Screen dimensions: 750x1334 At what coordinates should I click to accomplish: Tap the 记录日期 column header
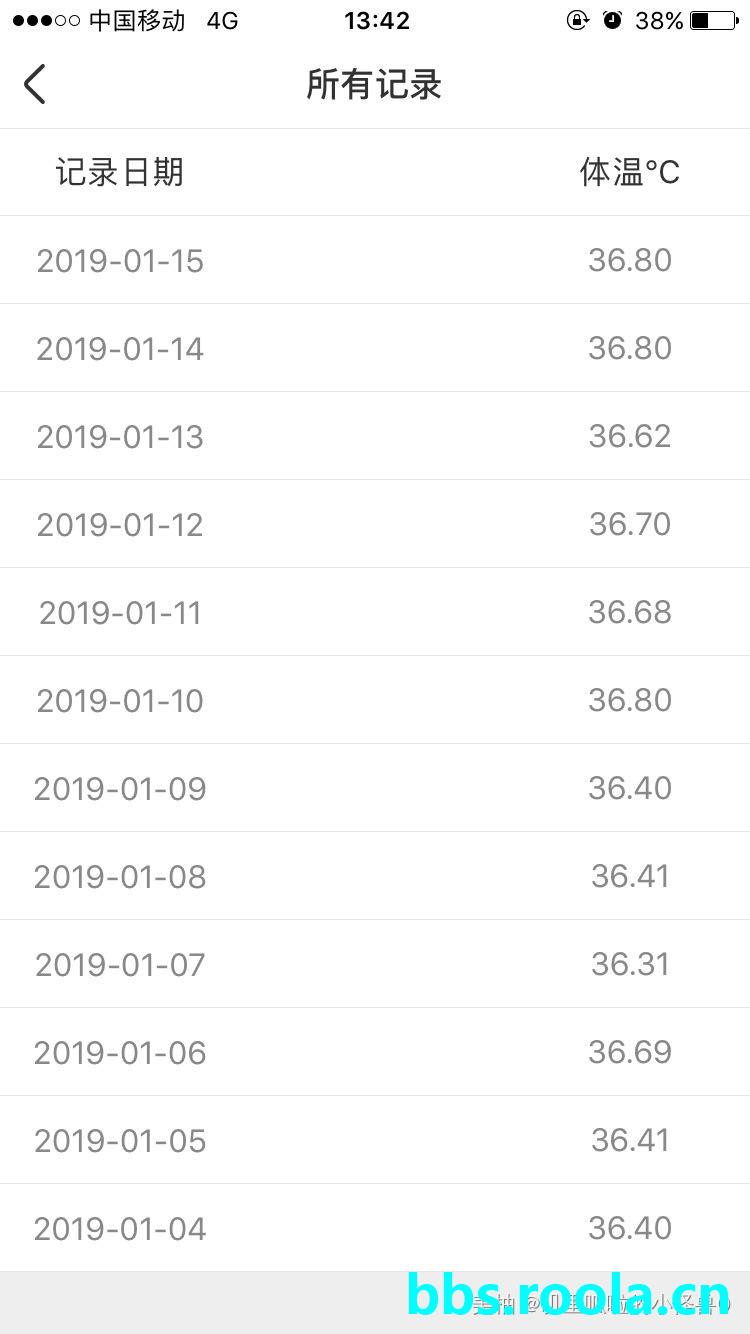pos(120,172)
